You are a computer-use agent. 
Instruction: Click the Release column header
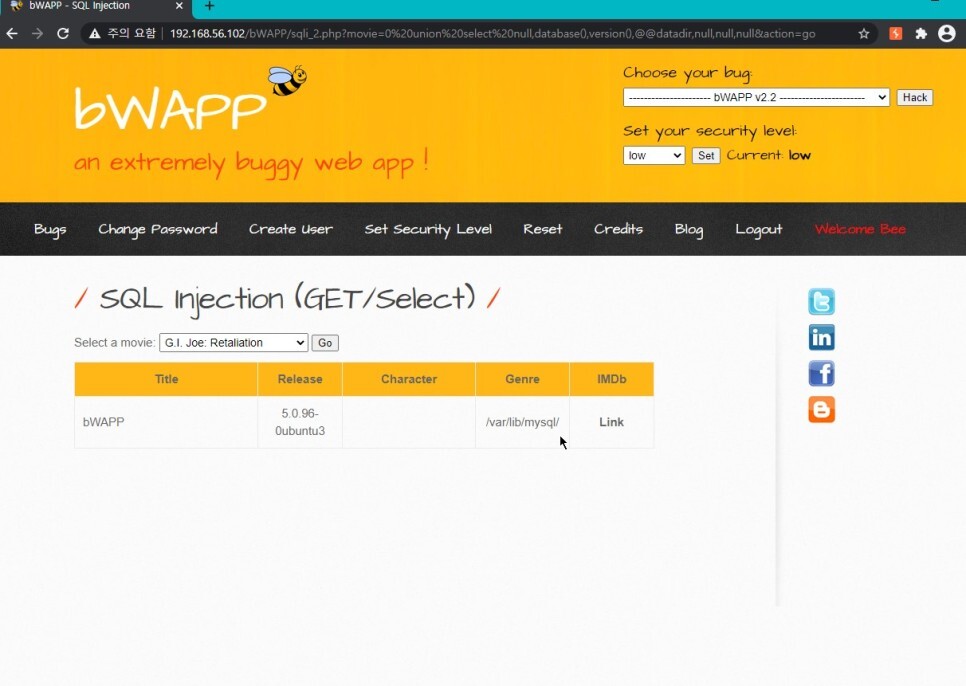(x=300, y=379)
